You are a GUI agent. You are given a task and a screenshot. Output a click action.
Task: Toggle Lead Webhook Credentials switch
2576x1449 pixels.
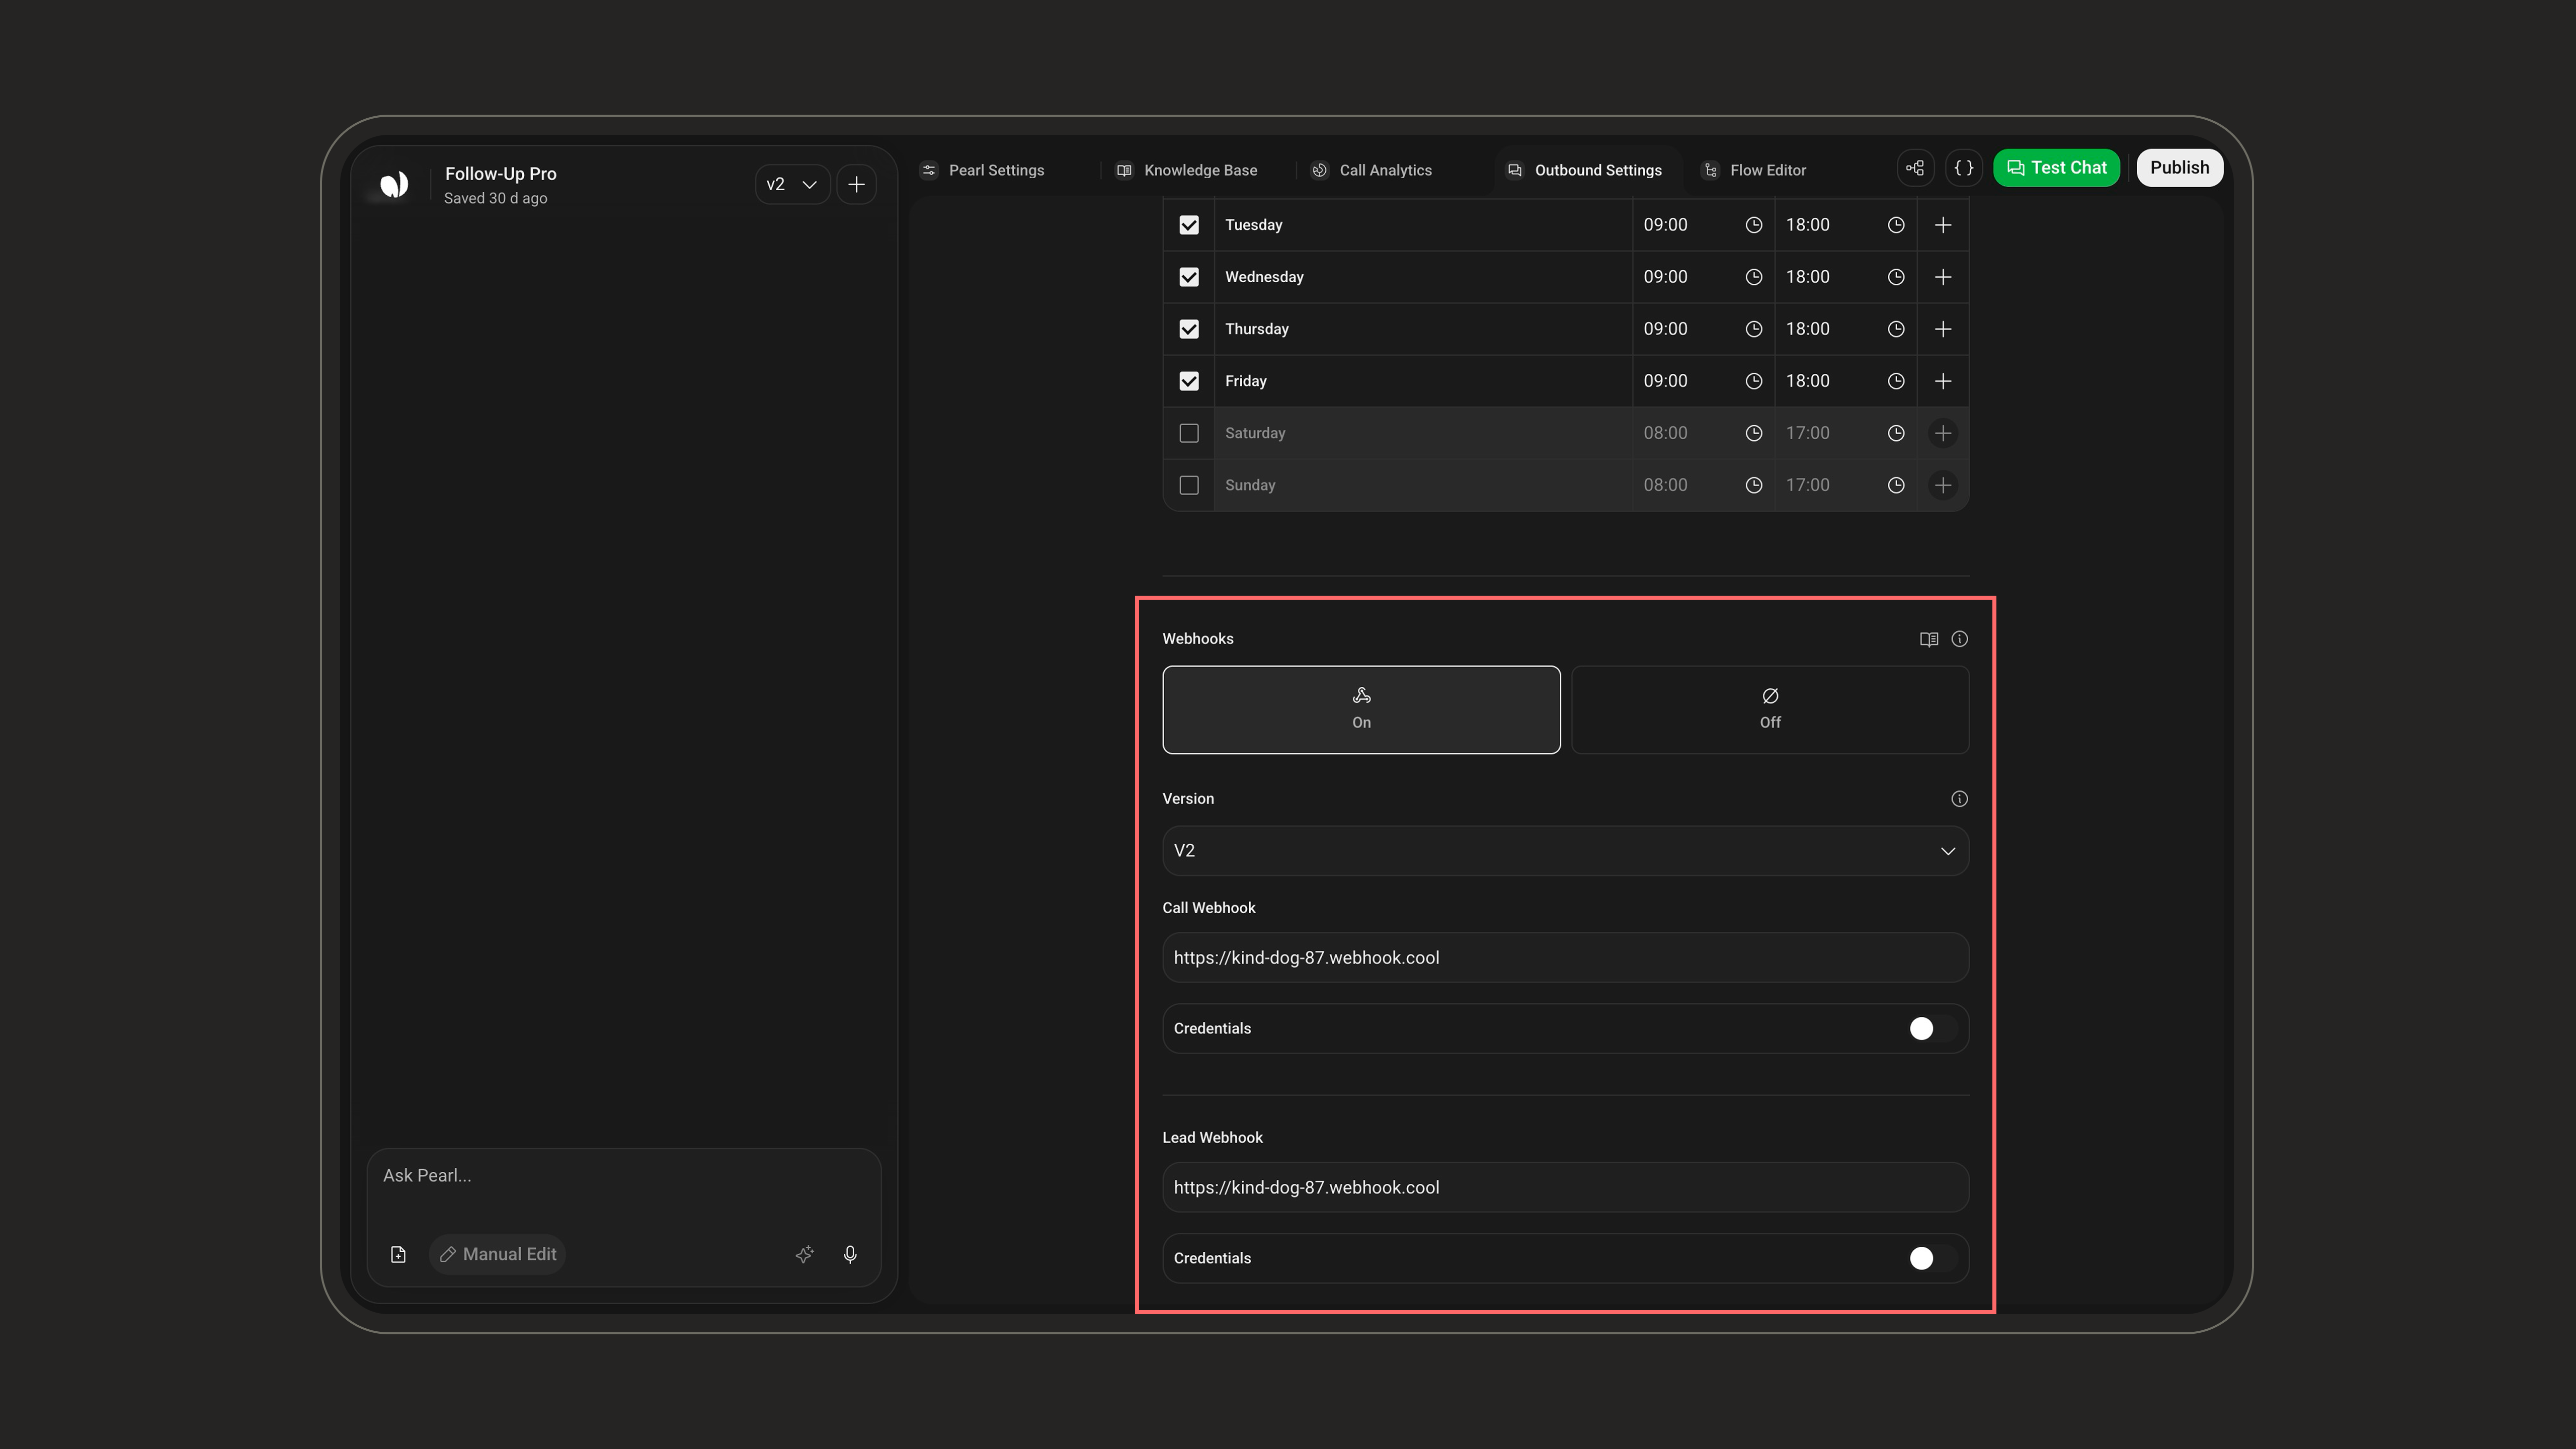coord(1932,1259)
